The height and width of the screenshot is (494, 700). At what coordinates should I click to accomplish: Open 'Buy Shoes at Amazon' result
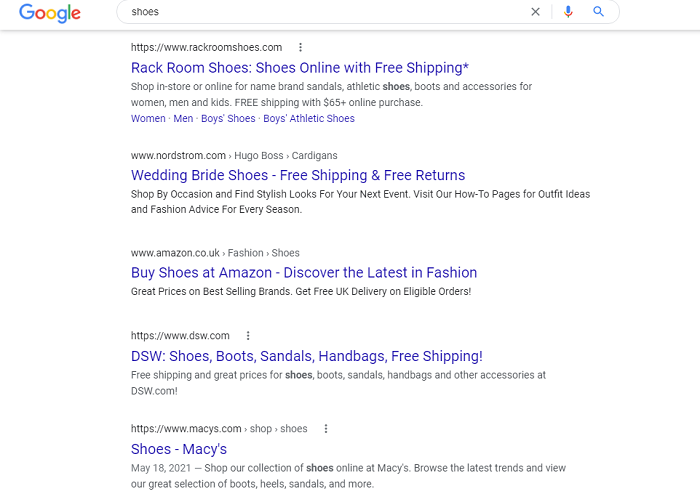(x=304, y=272)
